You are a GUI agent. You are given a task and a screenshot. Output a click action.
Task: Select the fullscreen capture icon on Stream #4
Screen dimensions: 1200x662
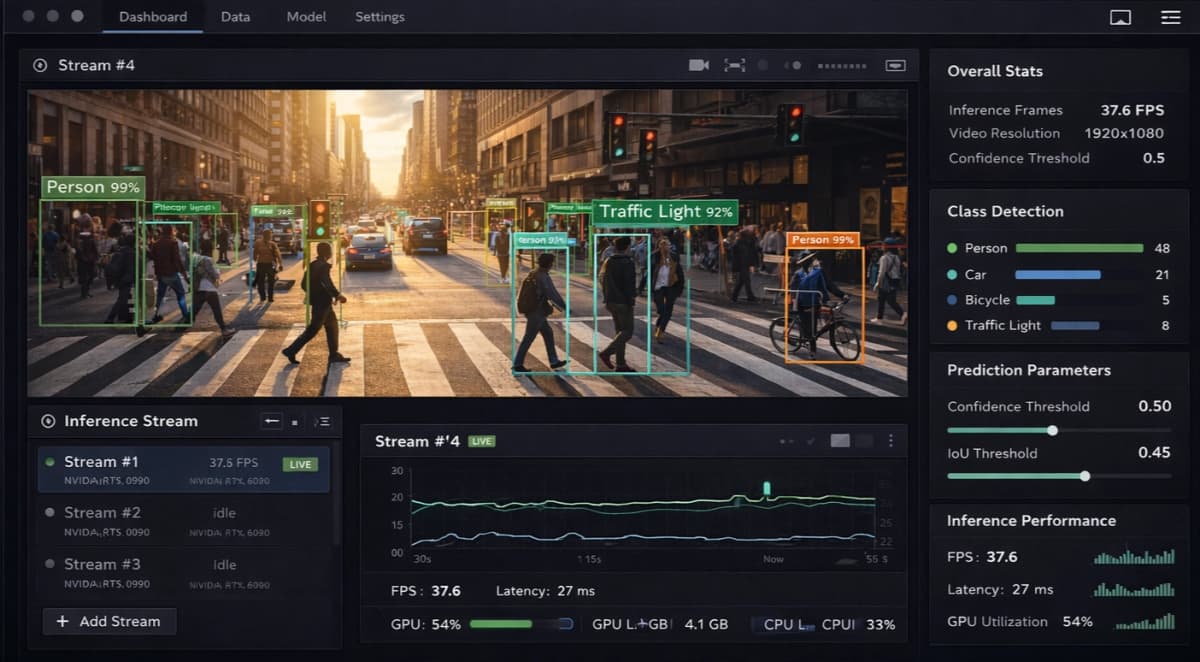point(735,64)
